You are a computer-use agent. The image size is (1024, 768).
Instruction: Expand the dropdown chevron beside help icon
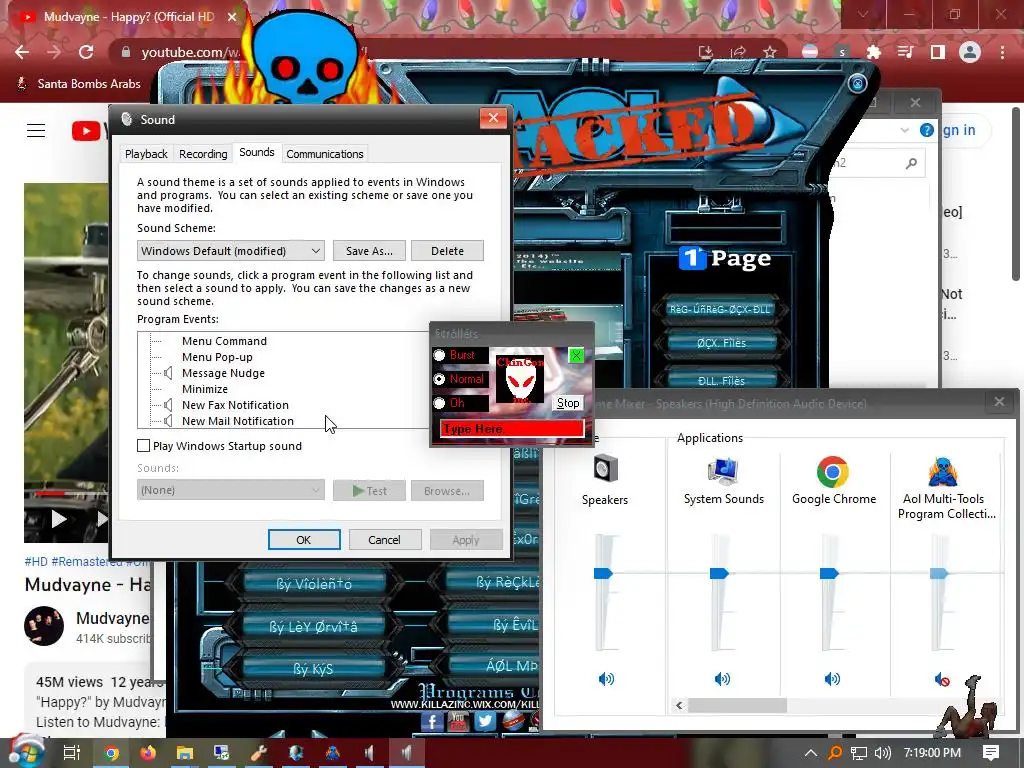tap(904, 130)
